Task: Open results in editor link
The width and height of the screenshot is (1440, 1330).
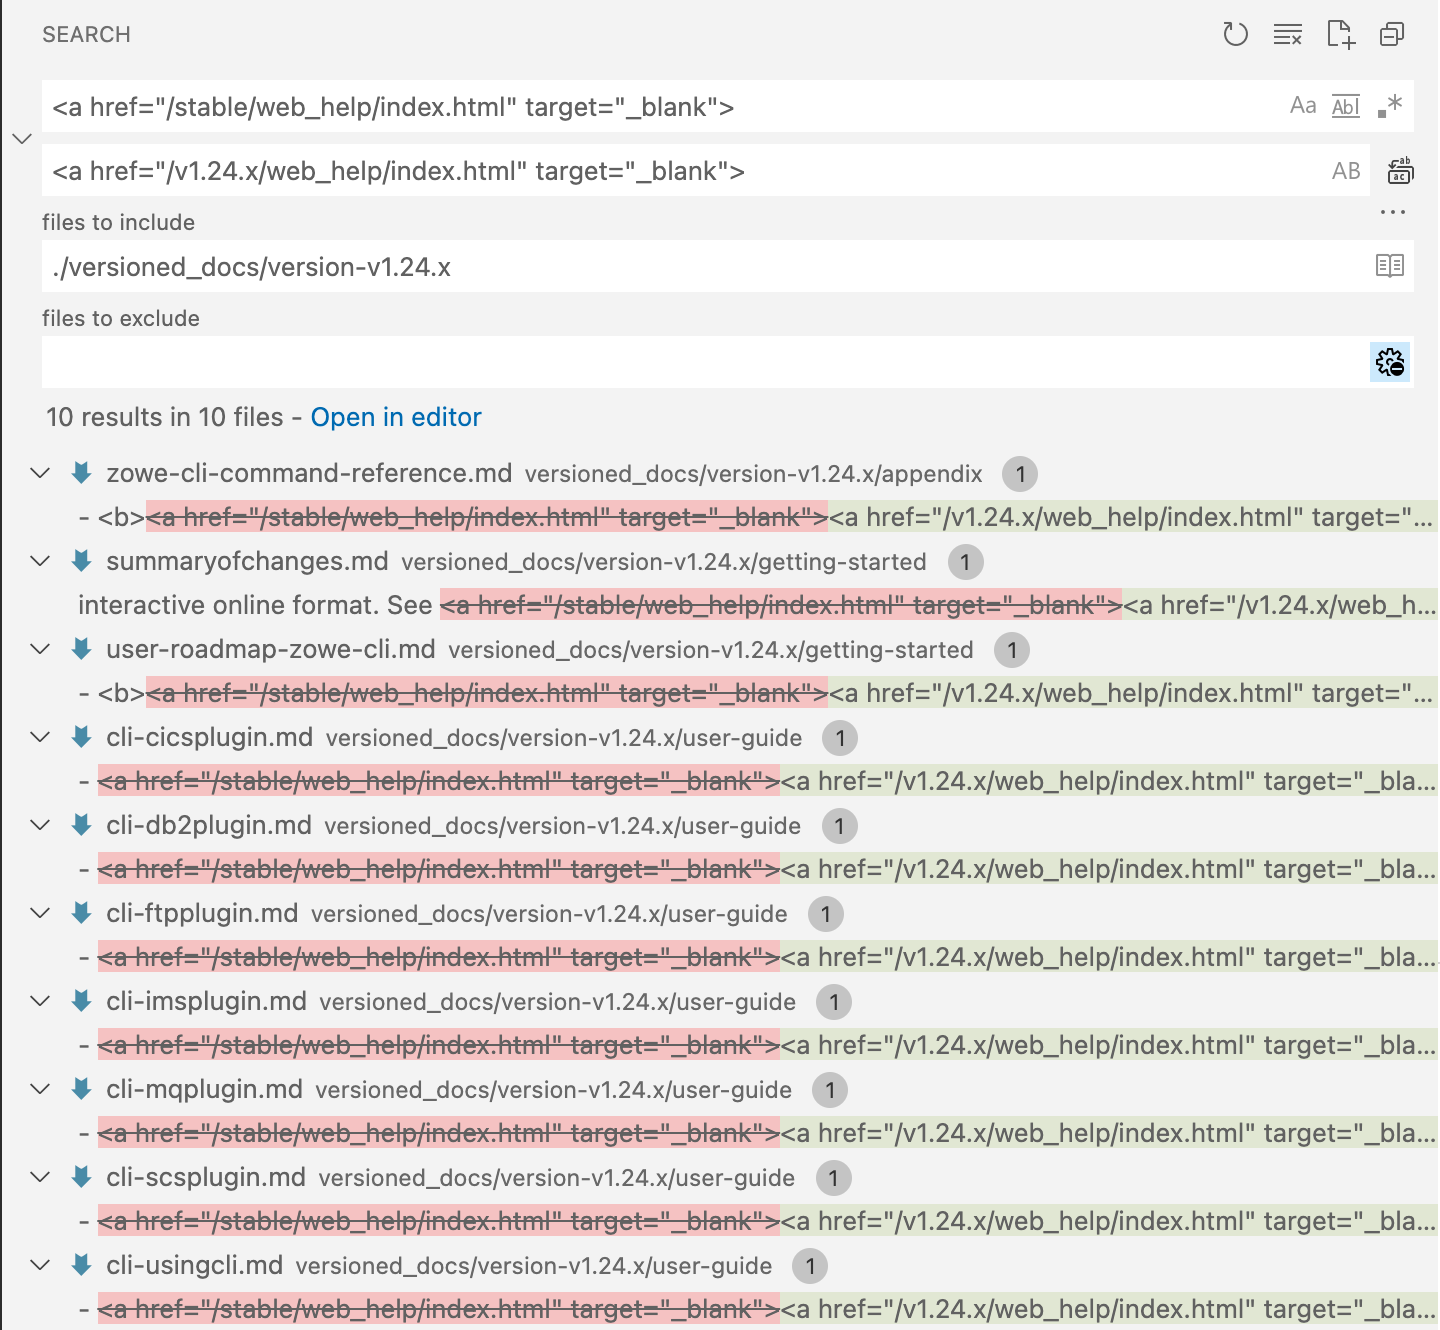Action: pyautogui.click(x=396, y=417)
